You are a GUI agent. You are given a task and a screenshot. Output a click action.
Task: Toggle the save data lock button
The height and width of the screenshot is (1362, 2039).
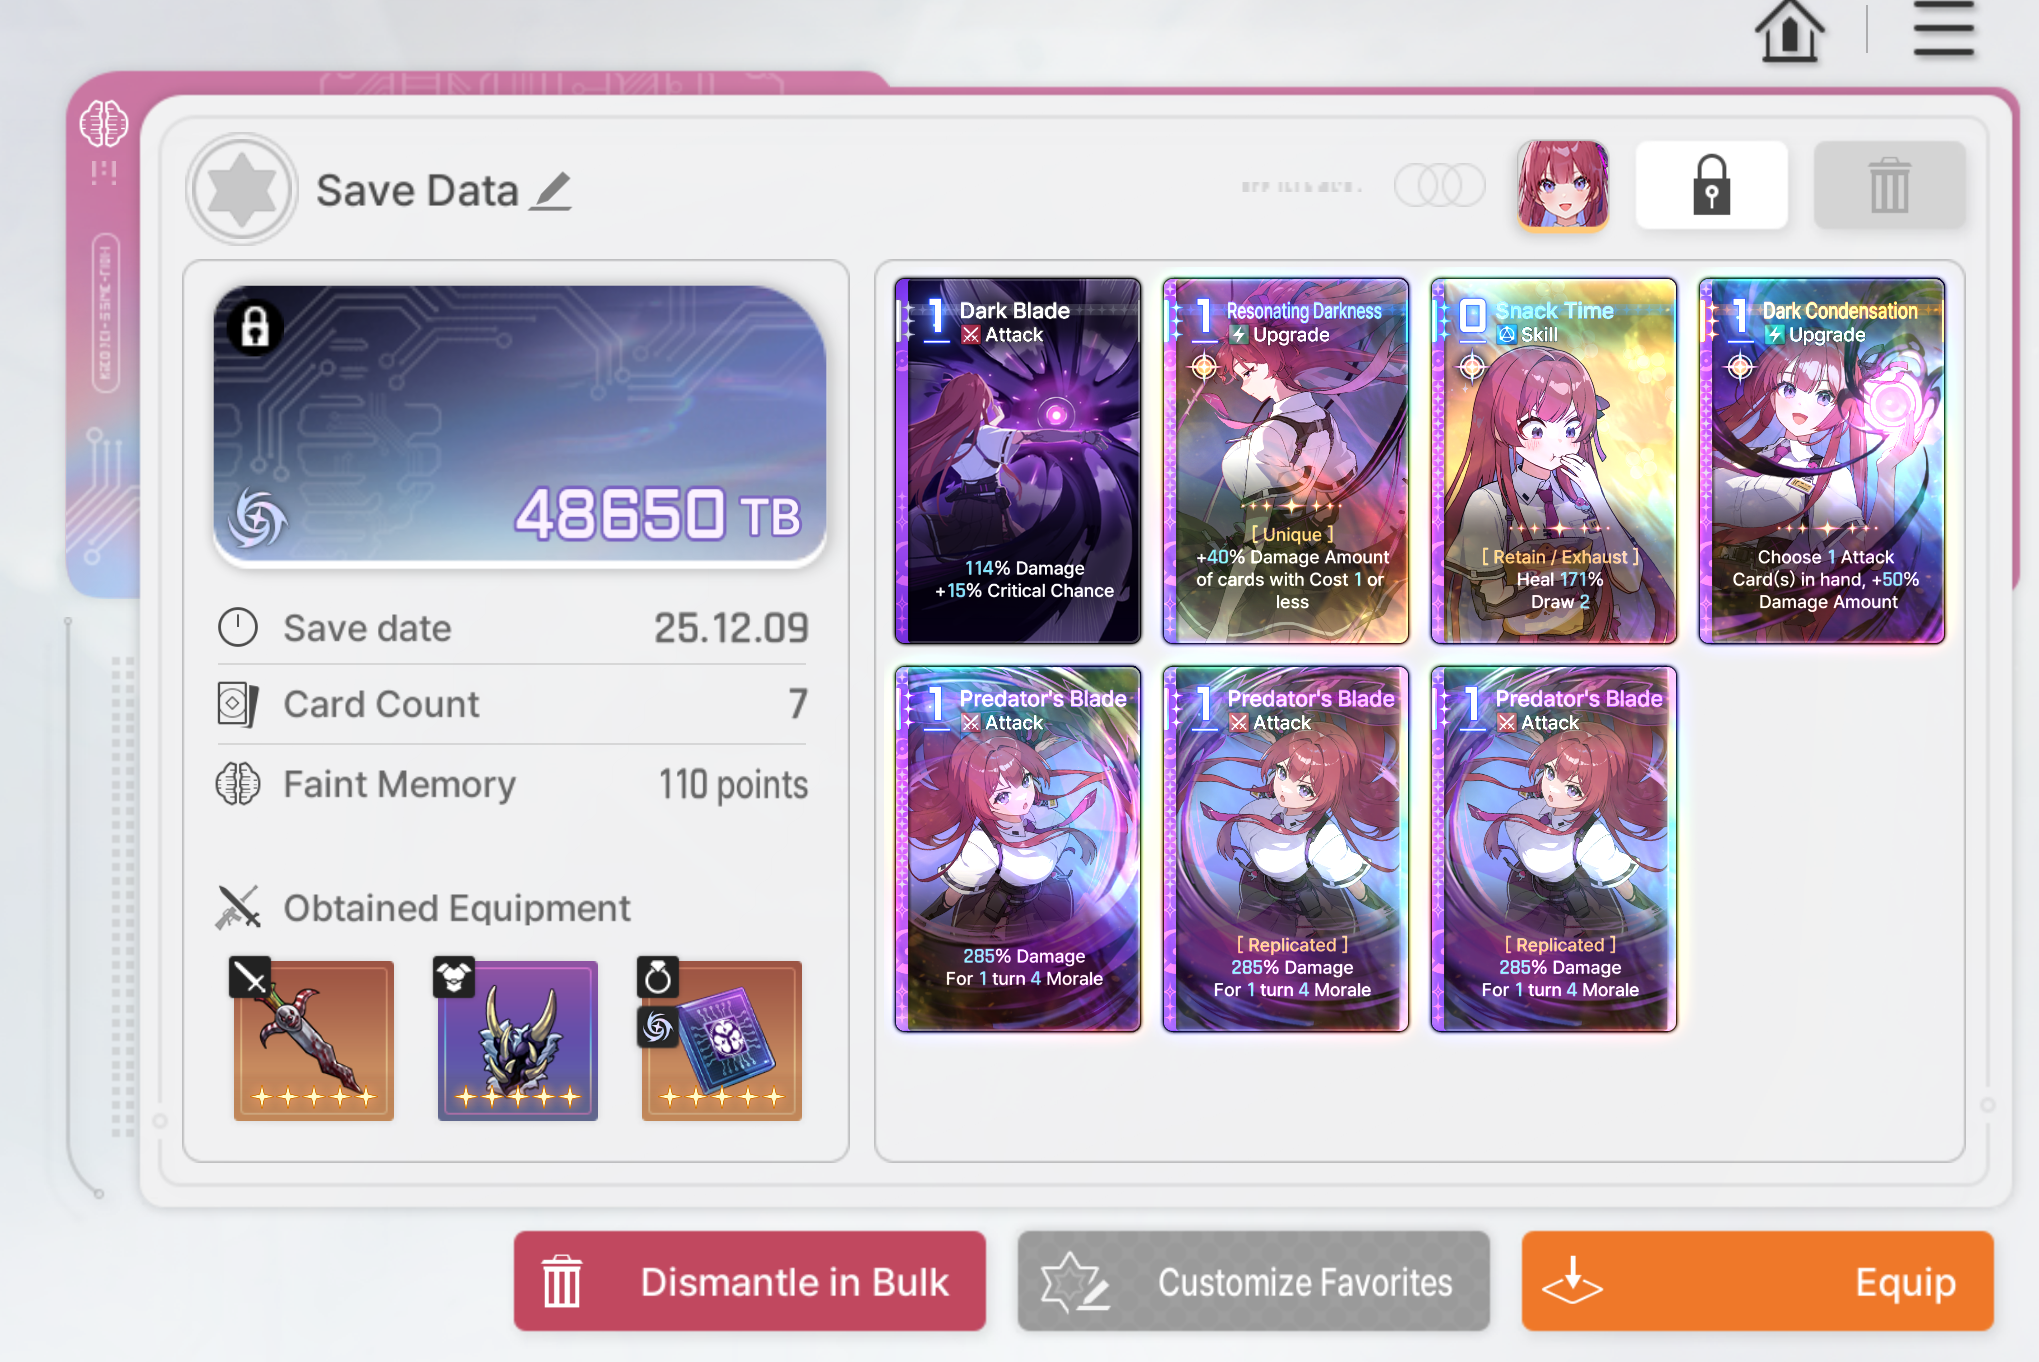click(1711, 185)
